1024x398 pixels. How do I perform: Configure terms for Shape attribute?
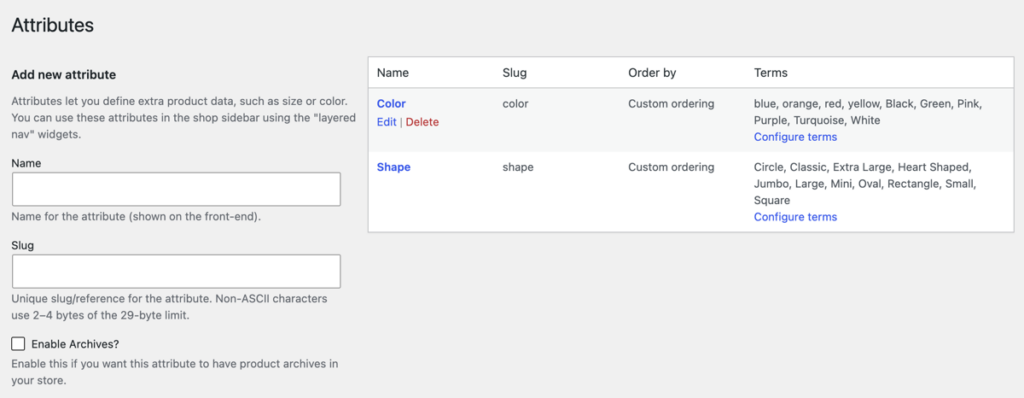click(x=795, y=217)
